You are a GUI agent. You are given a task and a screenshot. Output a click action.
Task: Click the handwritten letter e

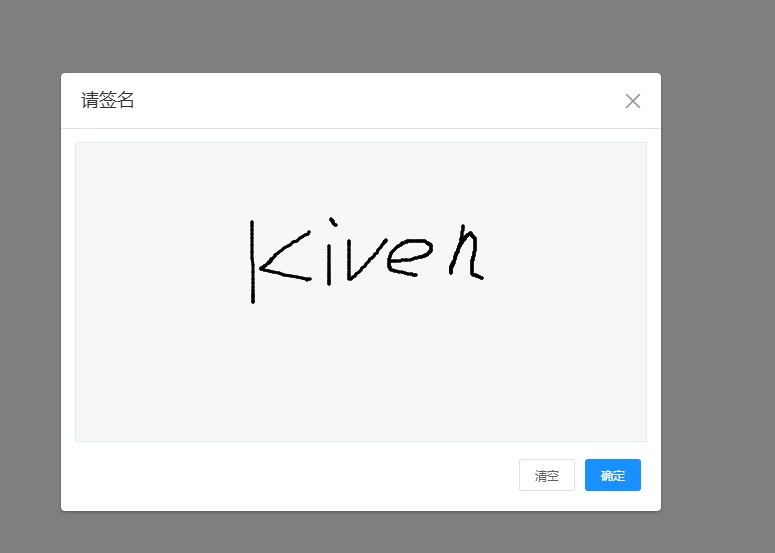coord(410,257)
